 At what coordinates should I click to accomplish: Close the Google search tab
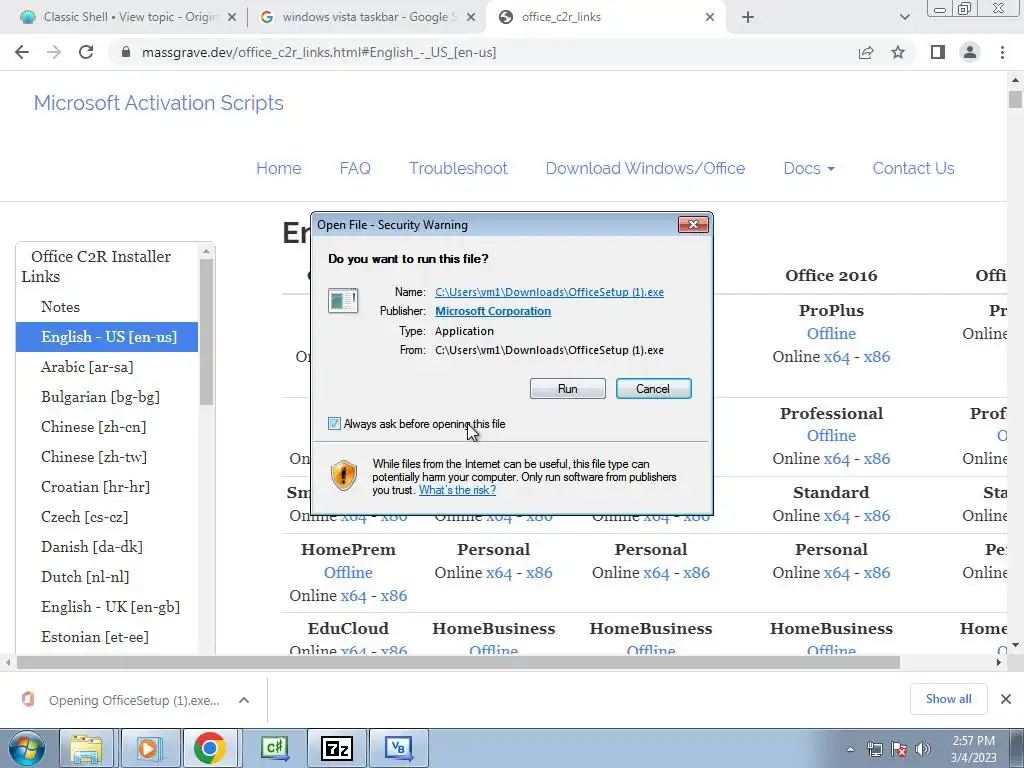[470, 18]
